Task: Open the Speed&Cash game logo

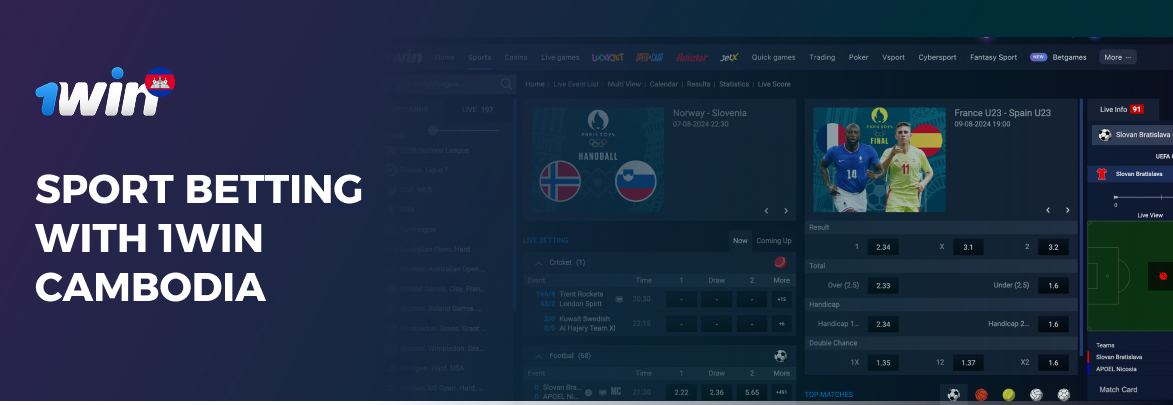Action: pos(649,58)
